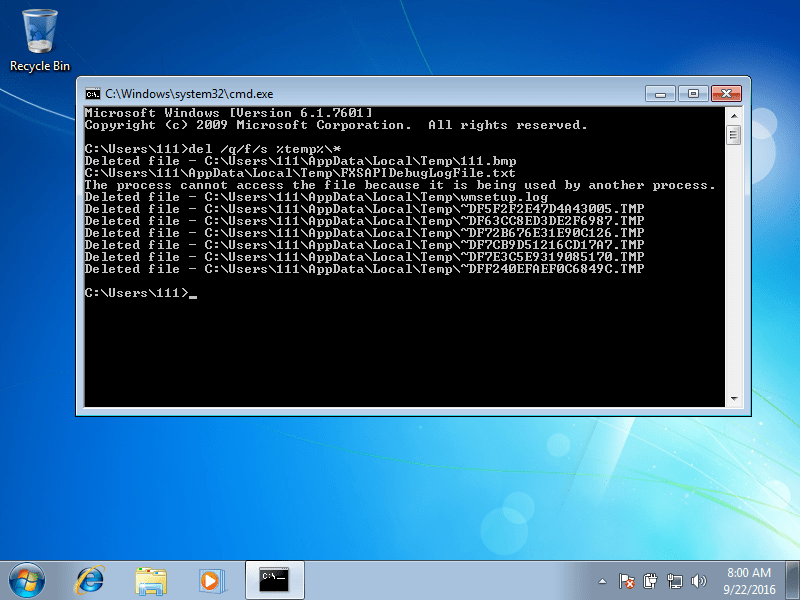Open Windows Explorer from the taskbar
Viewport: 800px width, 600px height.
click(x=151, y=579)
